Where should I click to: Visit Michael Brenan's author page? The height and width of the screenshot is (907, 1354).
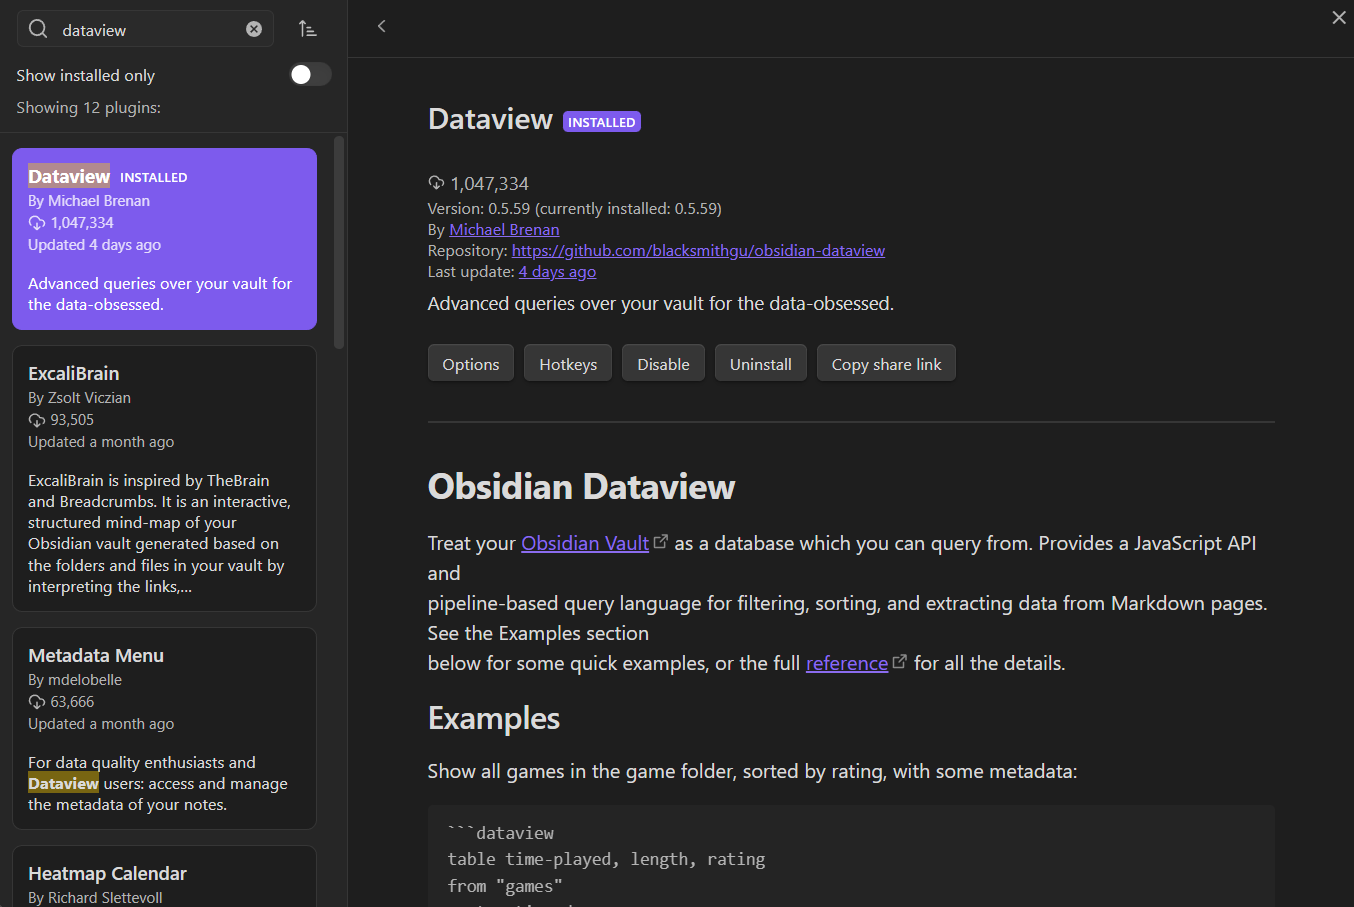[x=504, y=229]
